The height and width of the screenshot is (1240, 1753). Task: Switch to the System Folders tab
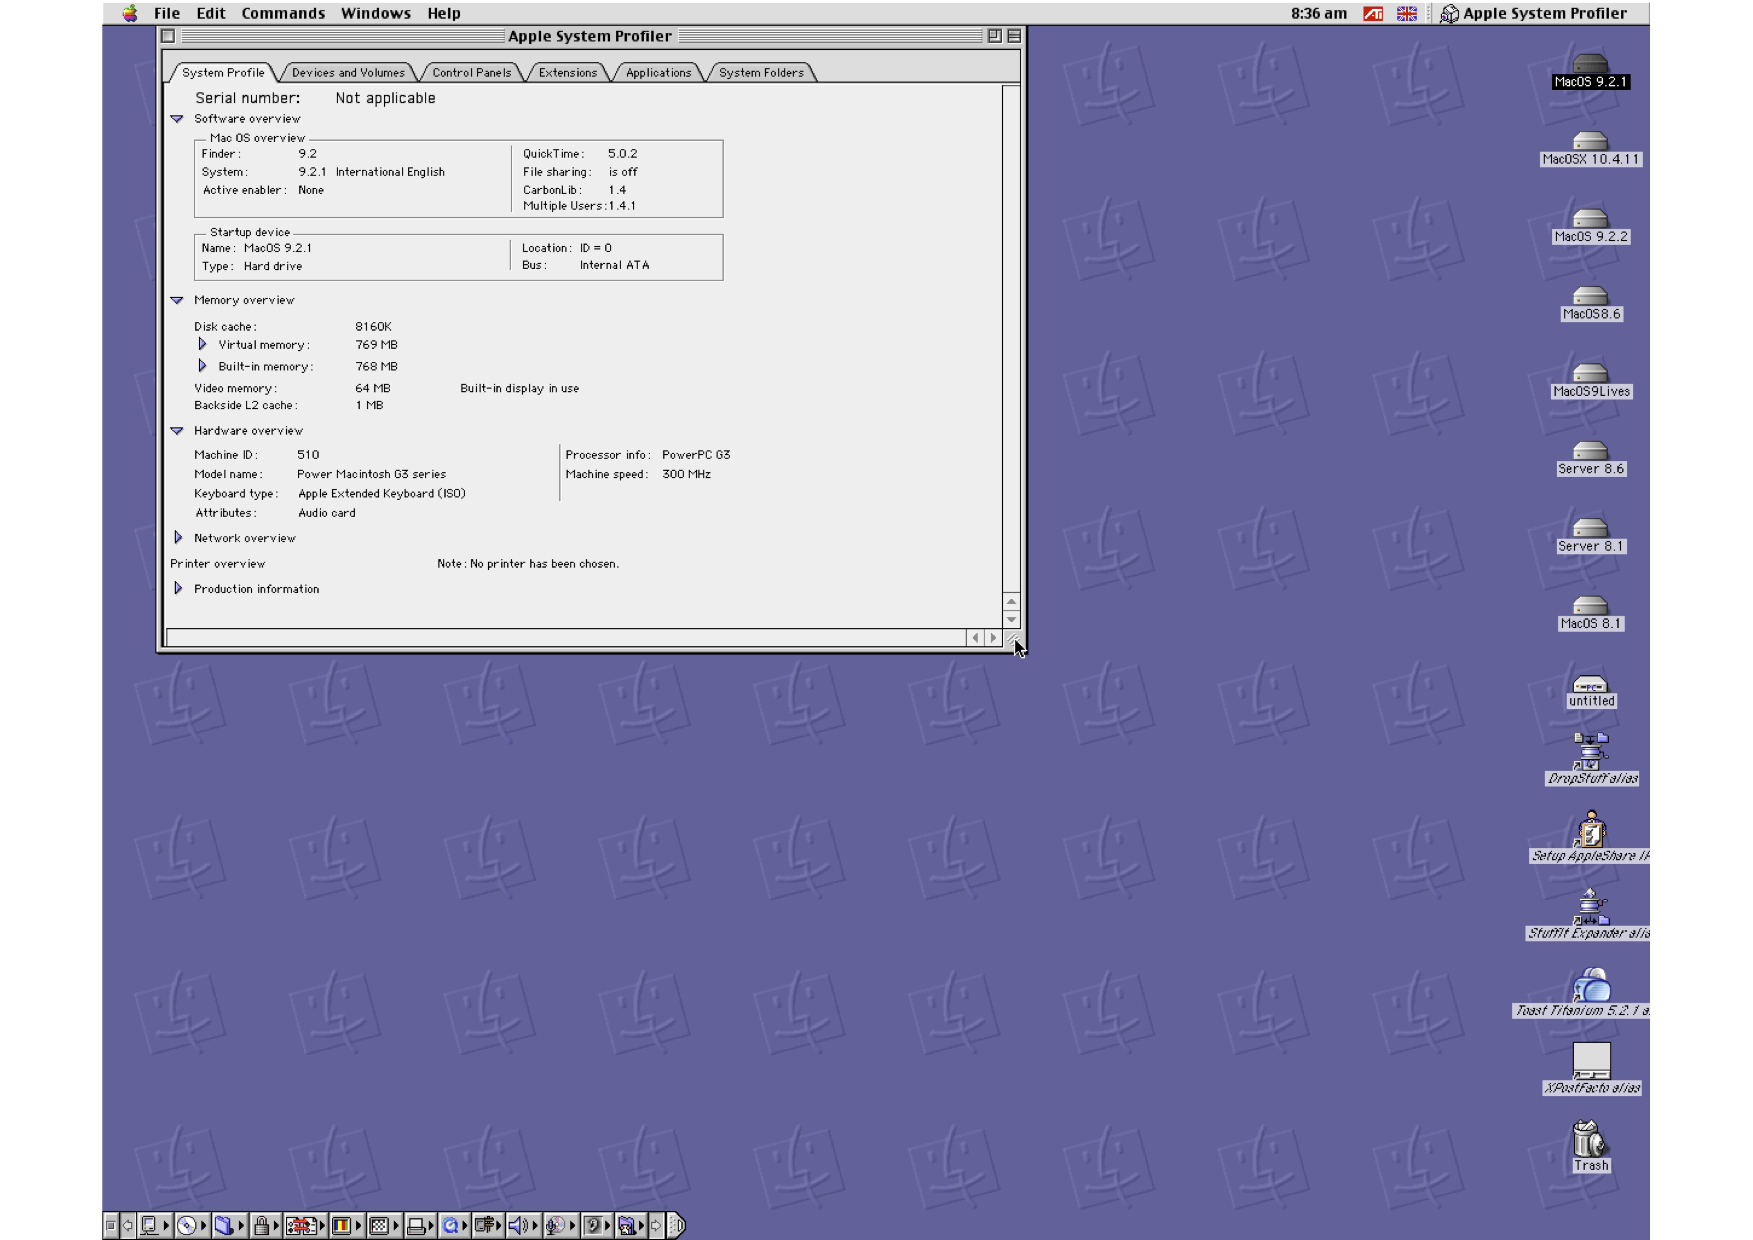[x=761, y=73]
